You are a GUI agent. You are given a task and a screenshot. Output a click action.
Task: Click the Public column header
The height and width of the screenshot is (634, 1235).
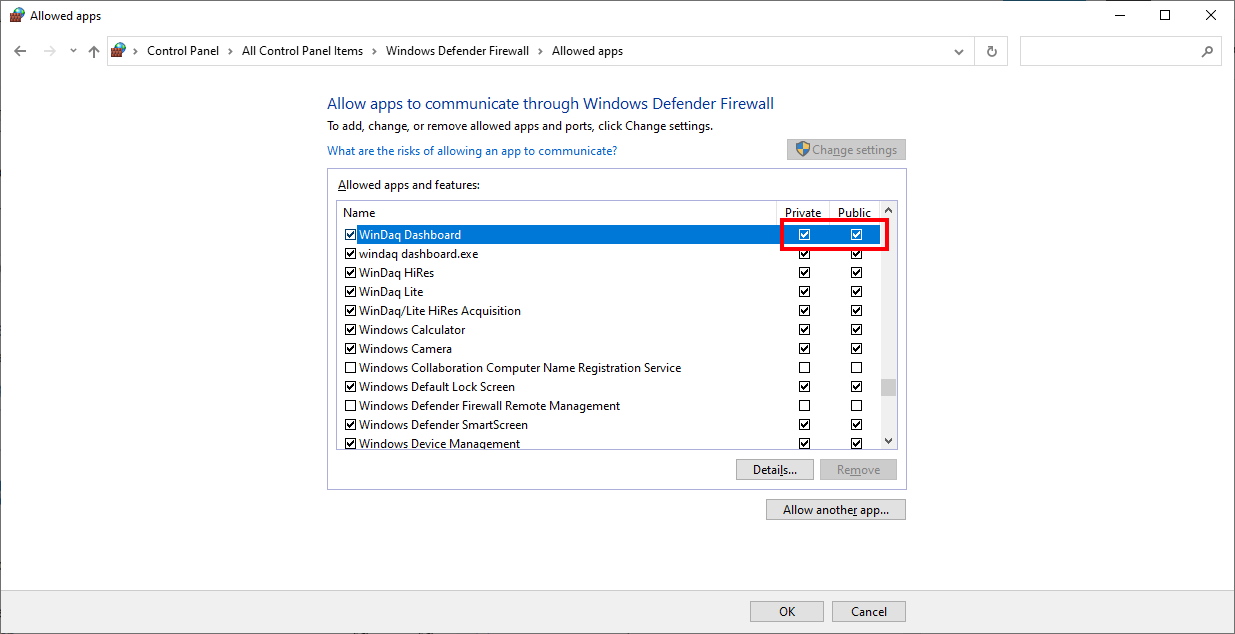point(854,212)
